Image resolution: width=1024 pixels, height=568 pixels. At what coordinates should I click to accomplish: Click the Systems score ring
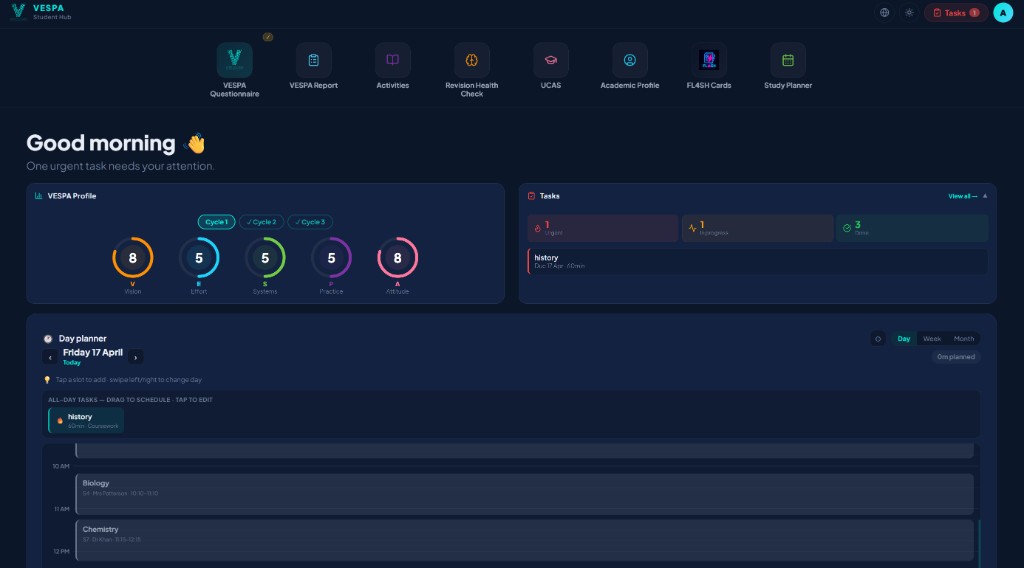click(x=265, y=258)
